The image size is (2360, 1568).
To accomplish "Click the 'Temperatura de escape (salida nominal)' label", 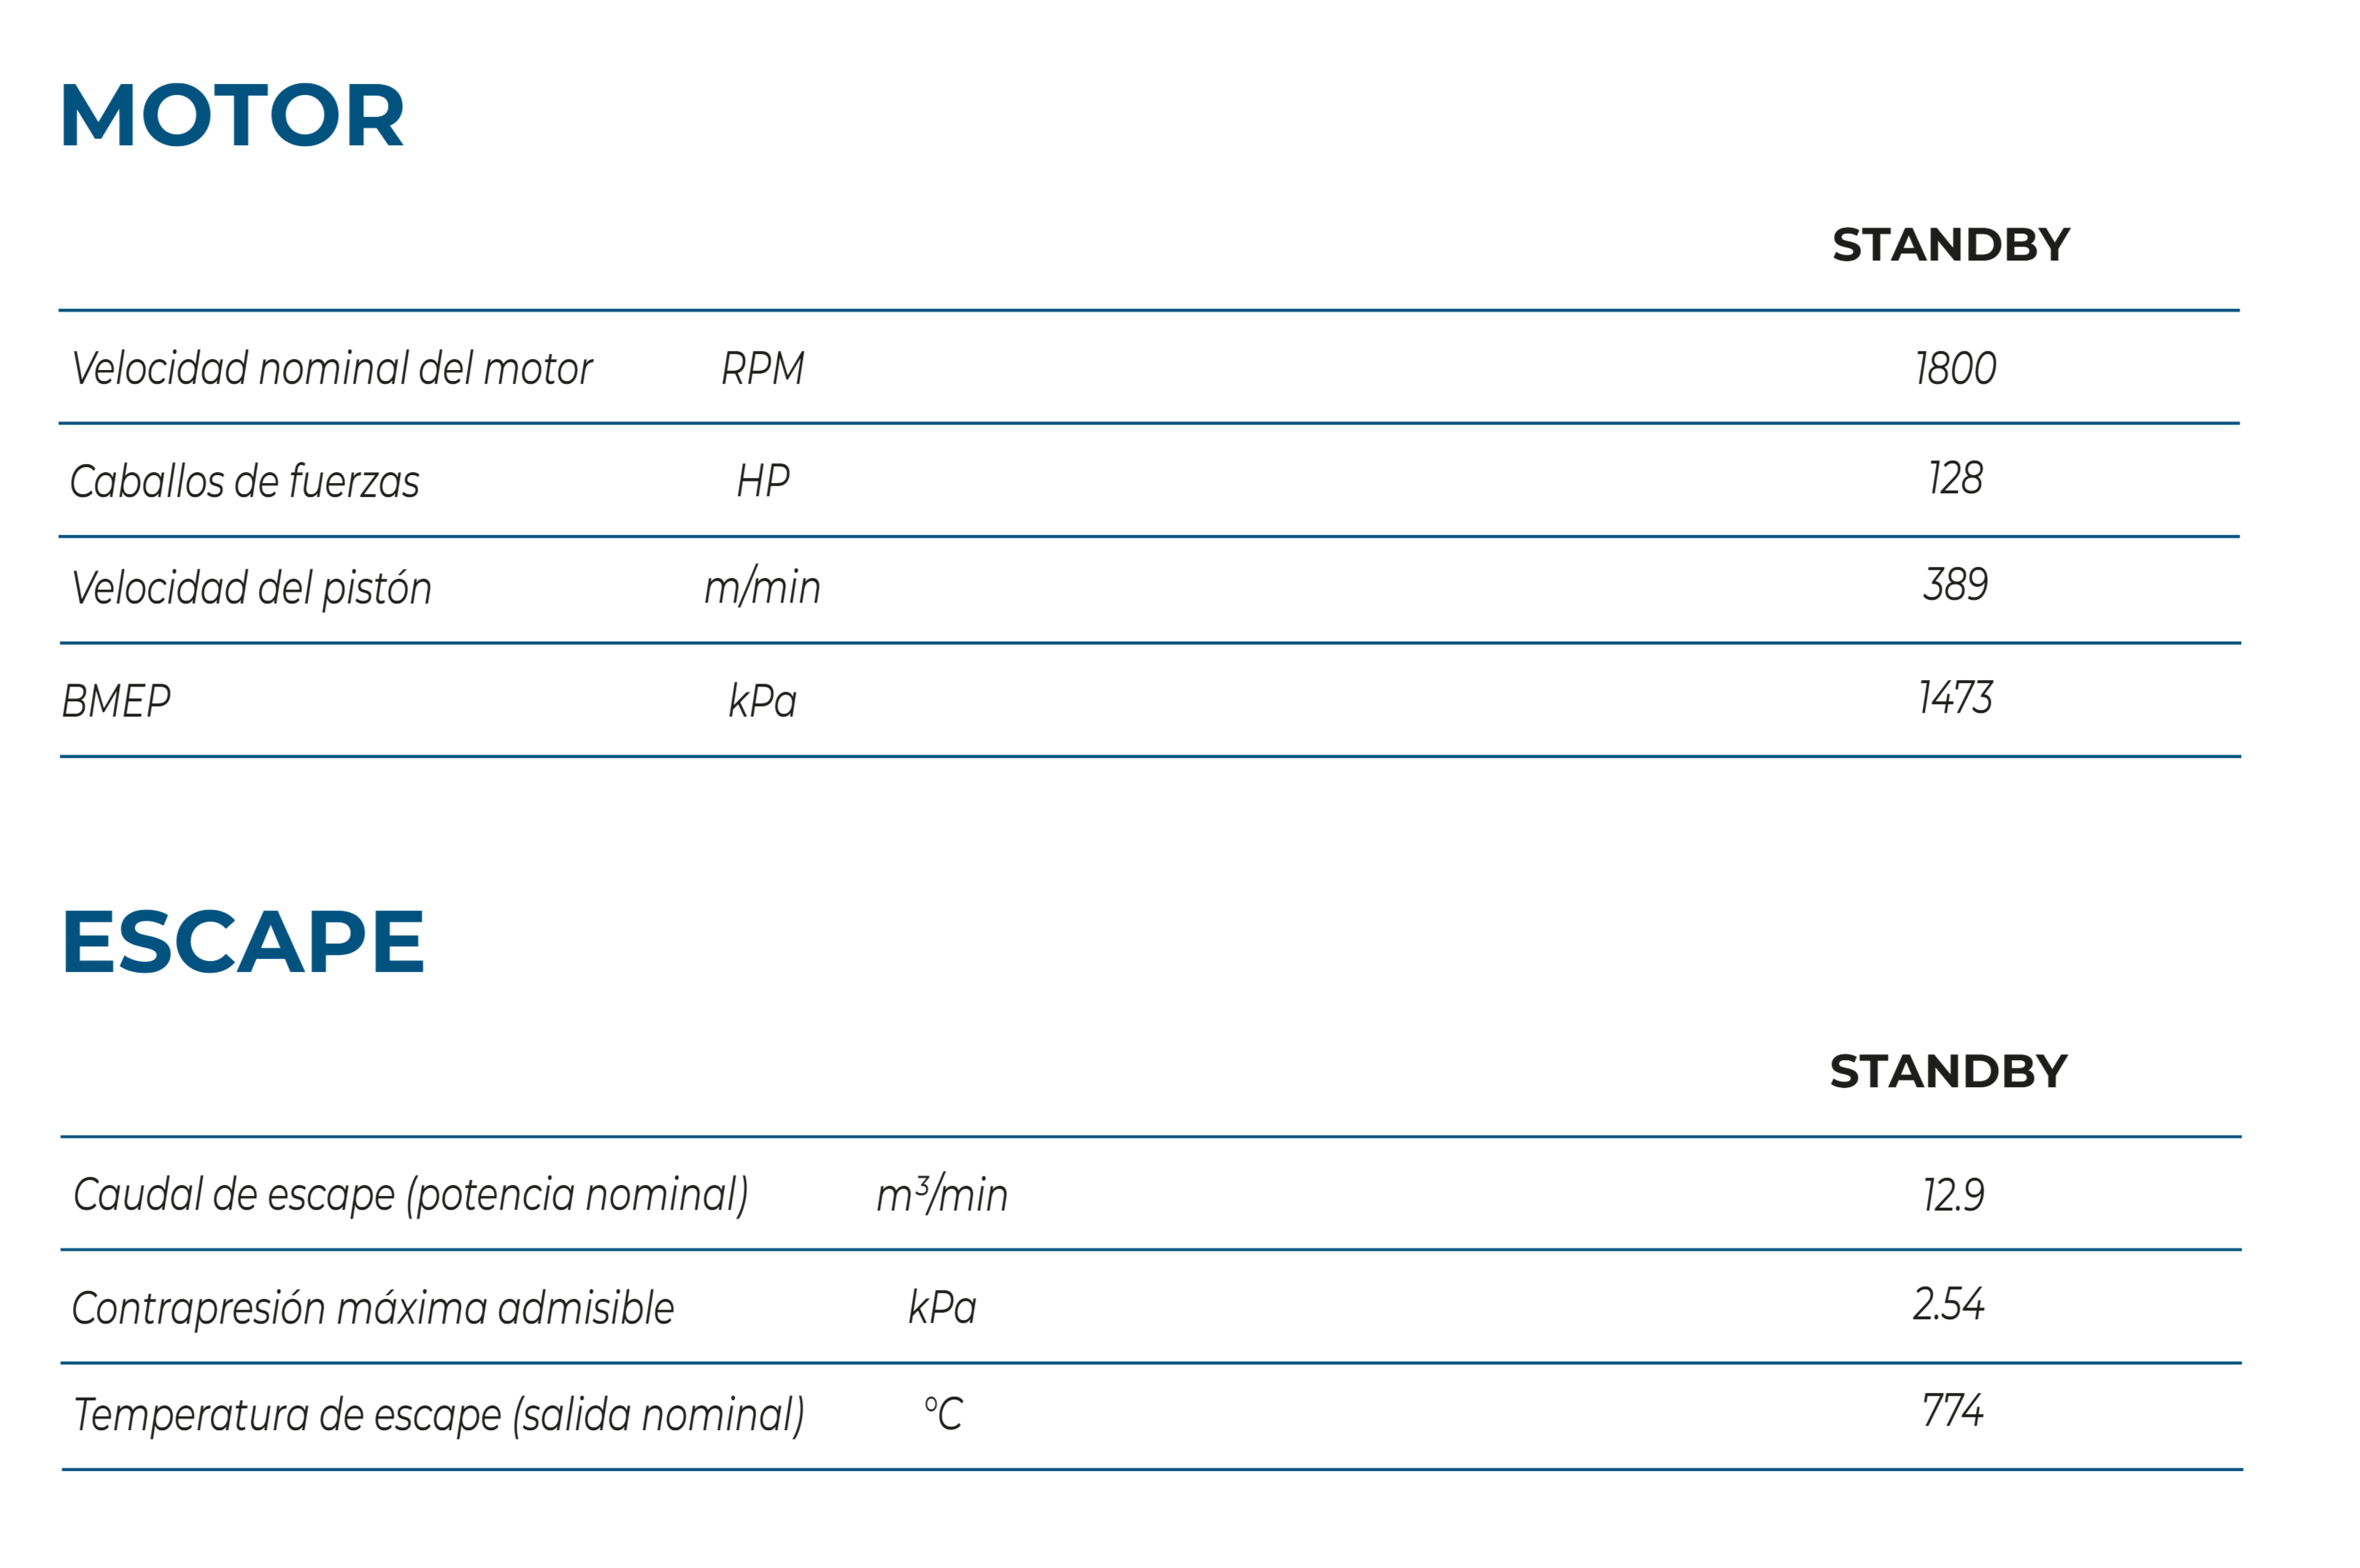I will click(439, 1415).
